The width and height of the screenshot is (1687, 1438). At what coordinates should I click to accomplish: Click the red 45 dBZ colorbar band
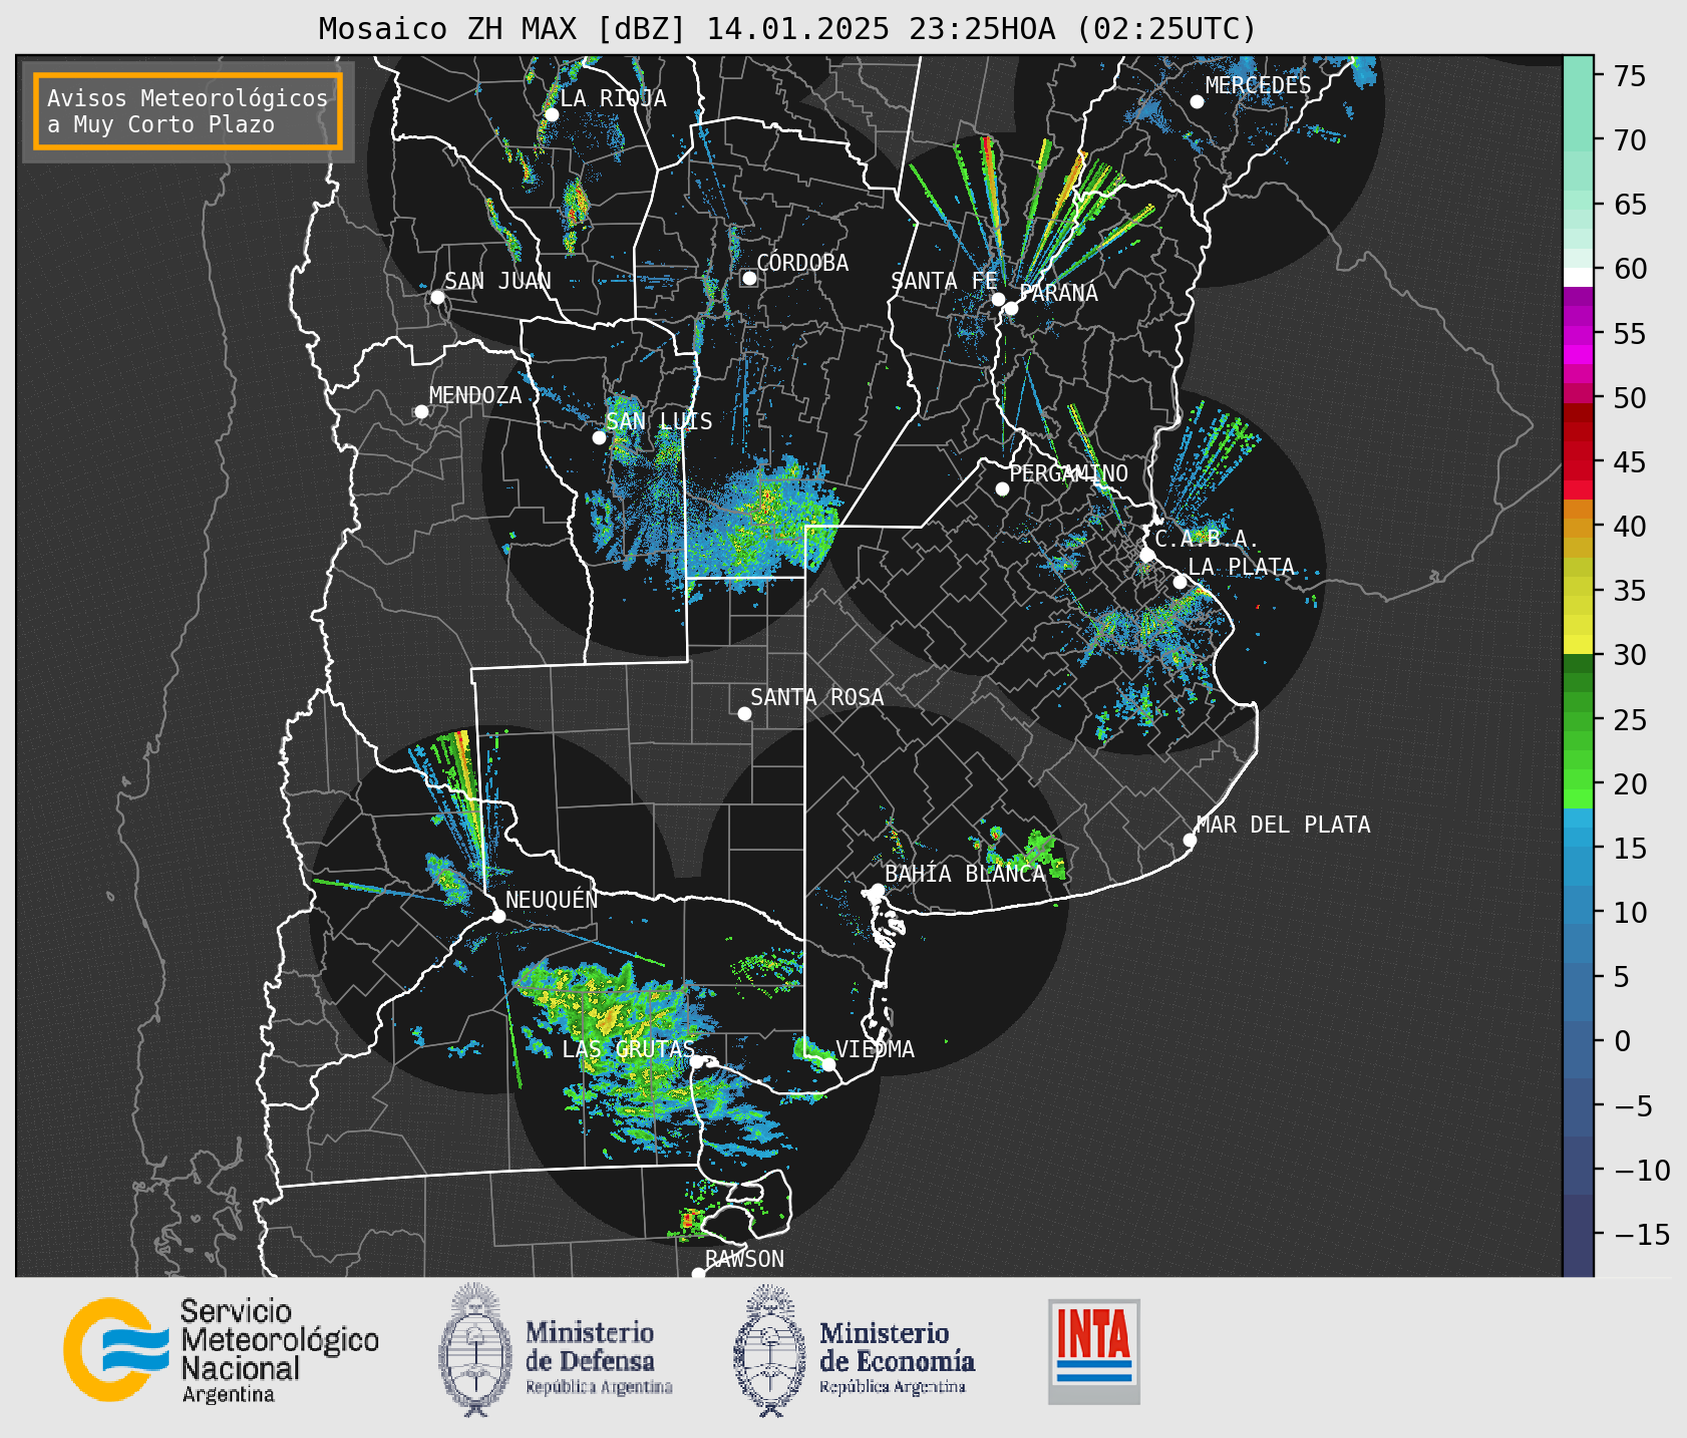[x=1578, y=462]
